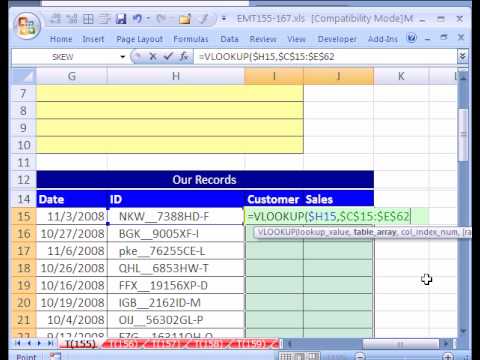
Task: Click the 'Customer' header cell
Action: (x=274, y=199)
